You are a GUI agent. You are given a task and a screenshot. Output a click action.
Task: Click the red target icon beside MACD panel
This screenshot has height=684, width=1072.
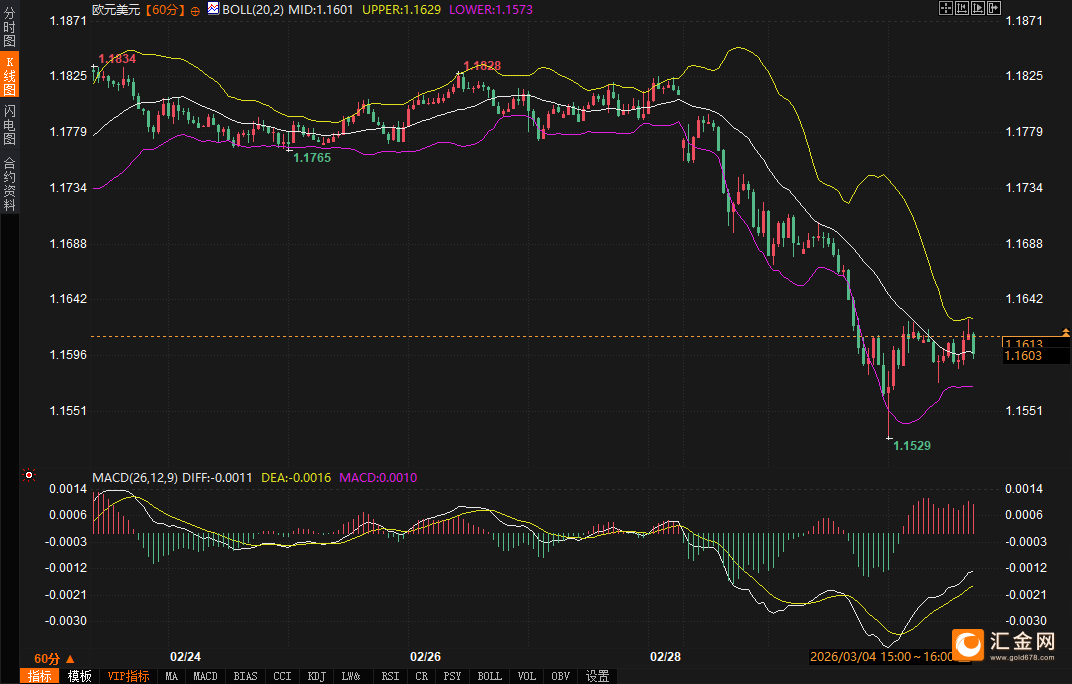coord(28,476)
